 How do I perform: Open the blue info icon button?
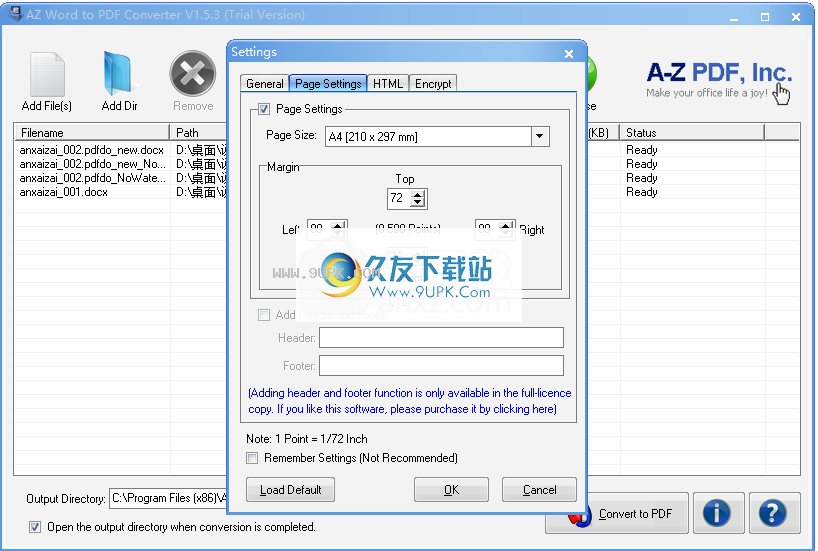(718, 513)
